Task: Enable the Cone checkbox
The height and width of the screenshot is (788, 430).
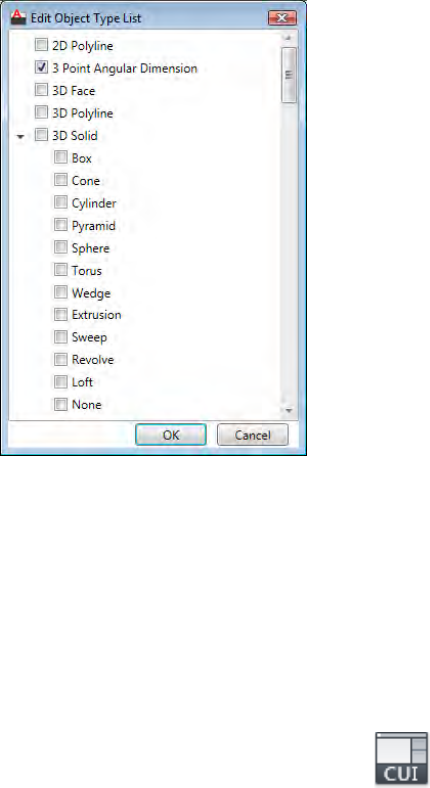Action: click(61, 180)
